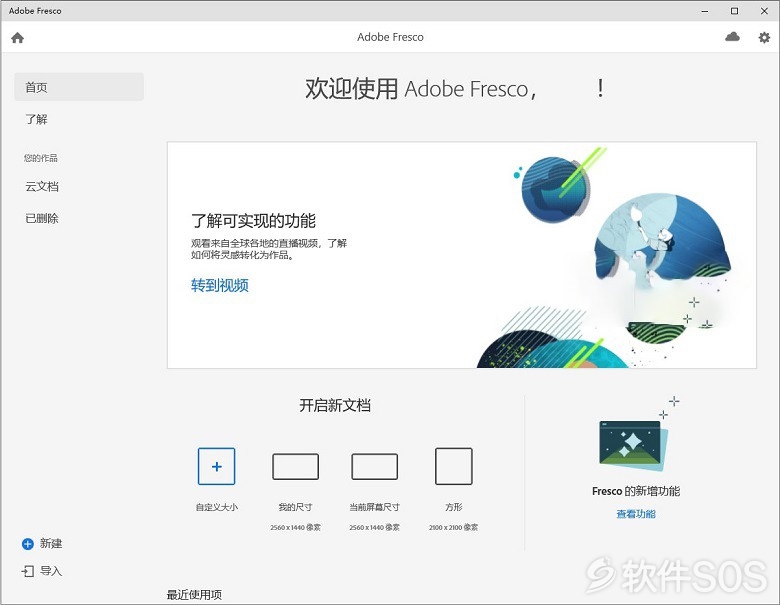
Task: Open 了解 in the sidebar
Action: (36, 119)
